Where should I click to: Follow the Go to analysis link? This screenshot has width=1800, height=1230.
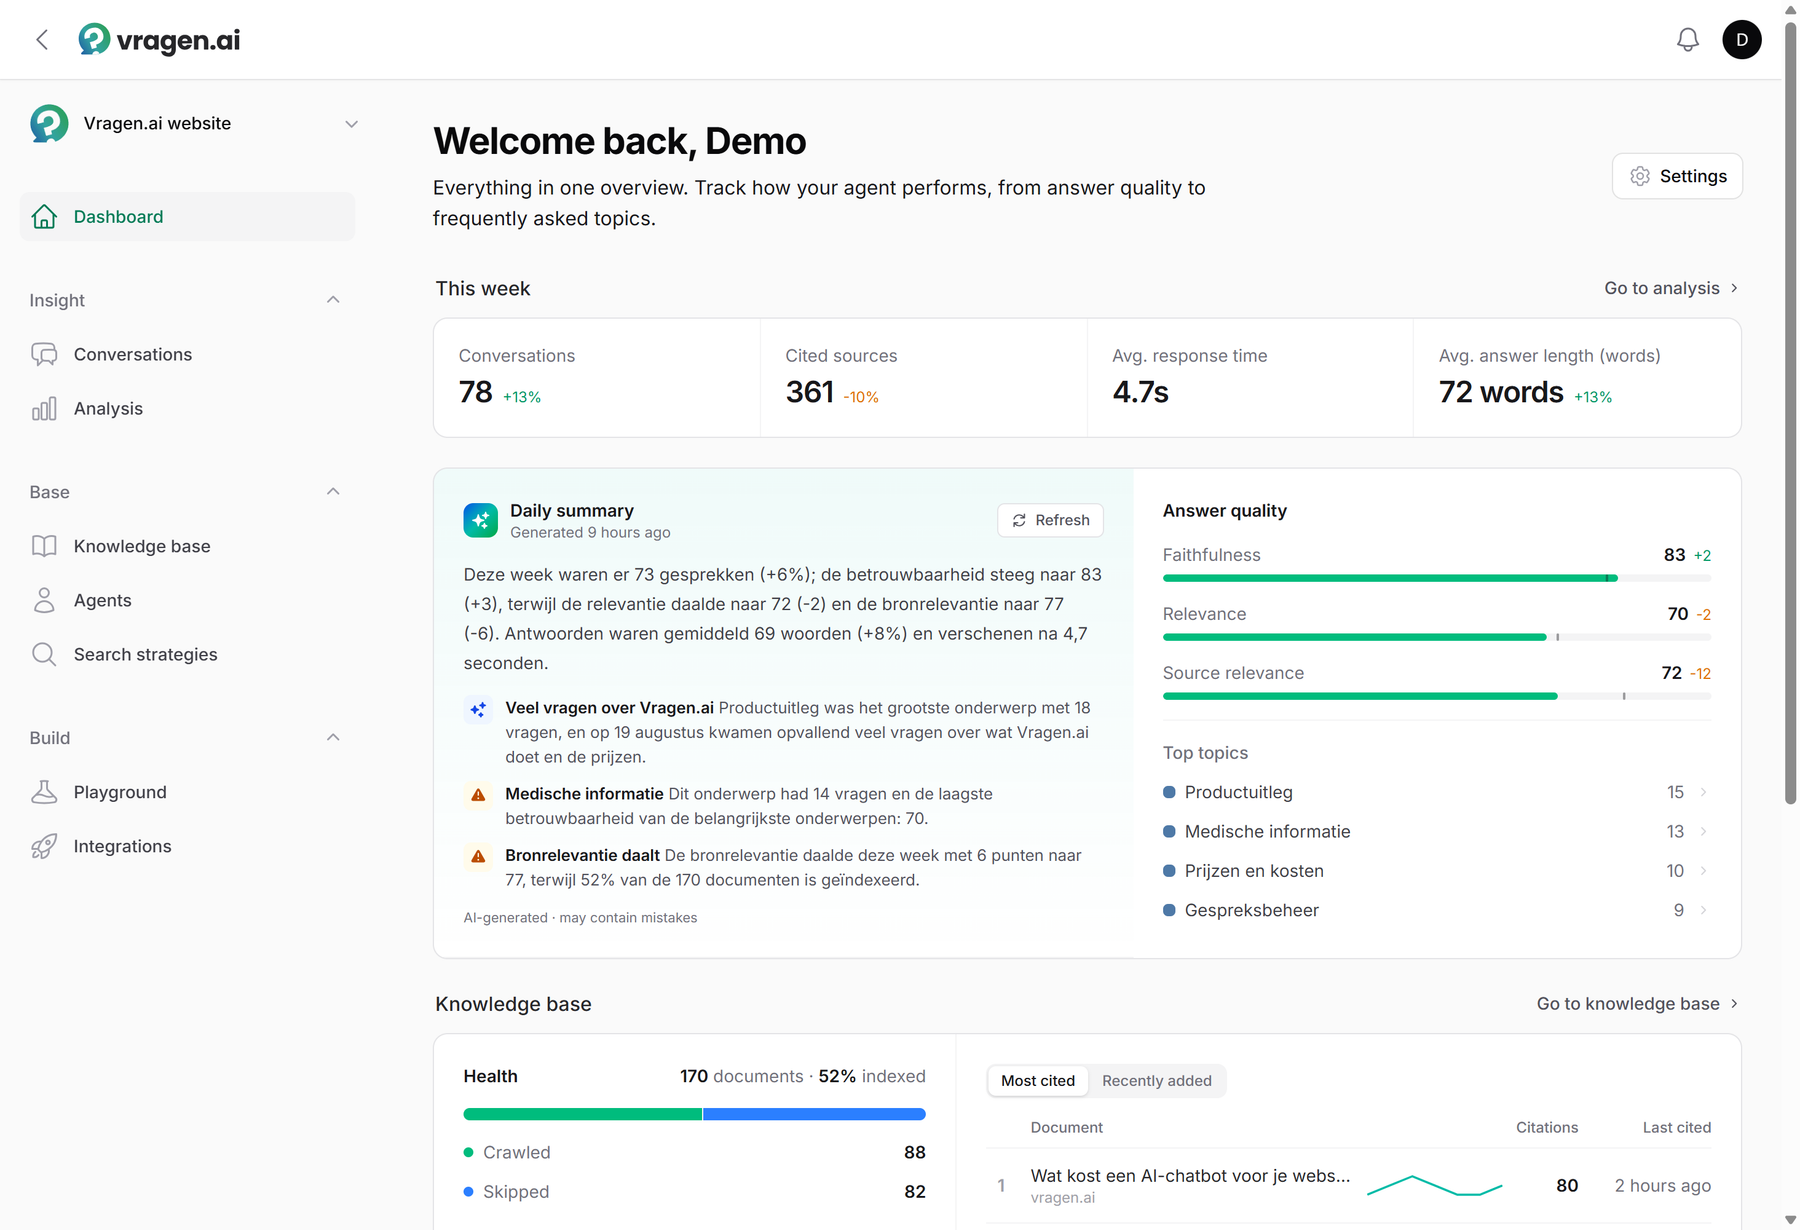(1671, 288)
